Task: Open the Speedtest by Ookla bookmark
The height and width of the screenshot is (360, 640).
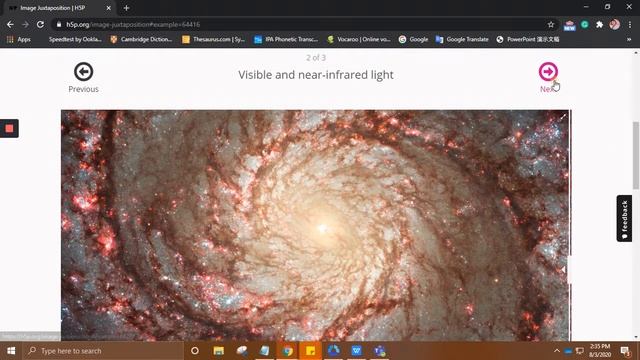Action: (74, 39)
